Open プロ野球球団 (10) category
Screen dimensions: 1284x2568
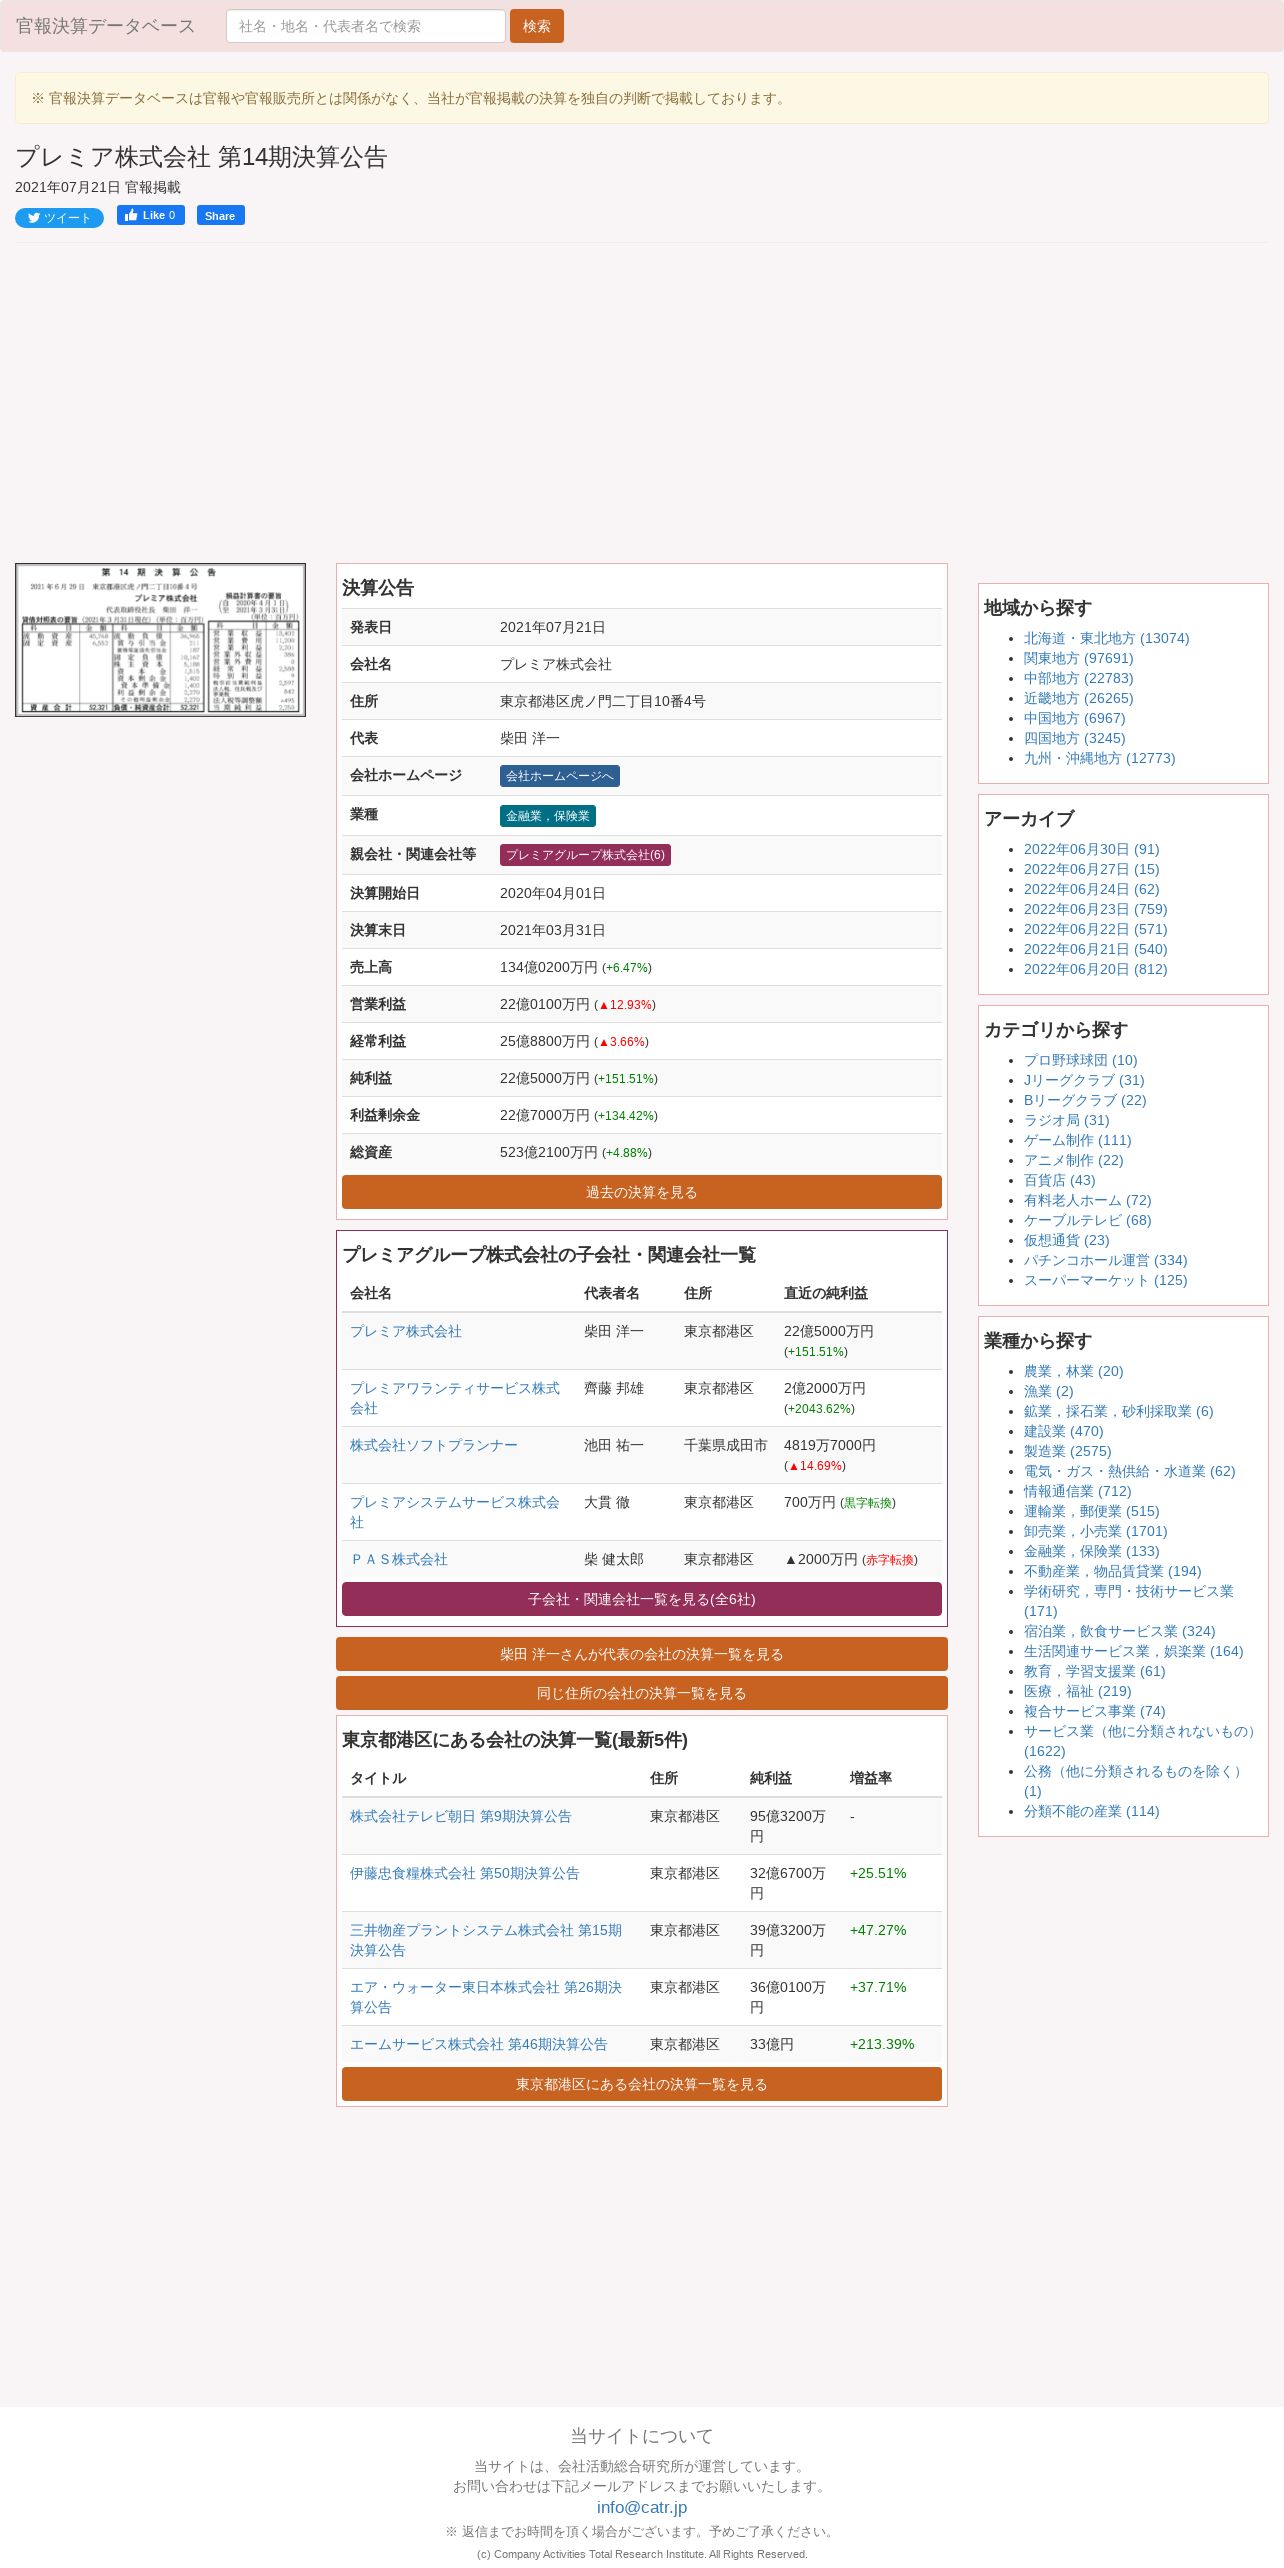point(1080,1060)
